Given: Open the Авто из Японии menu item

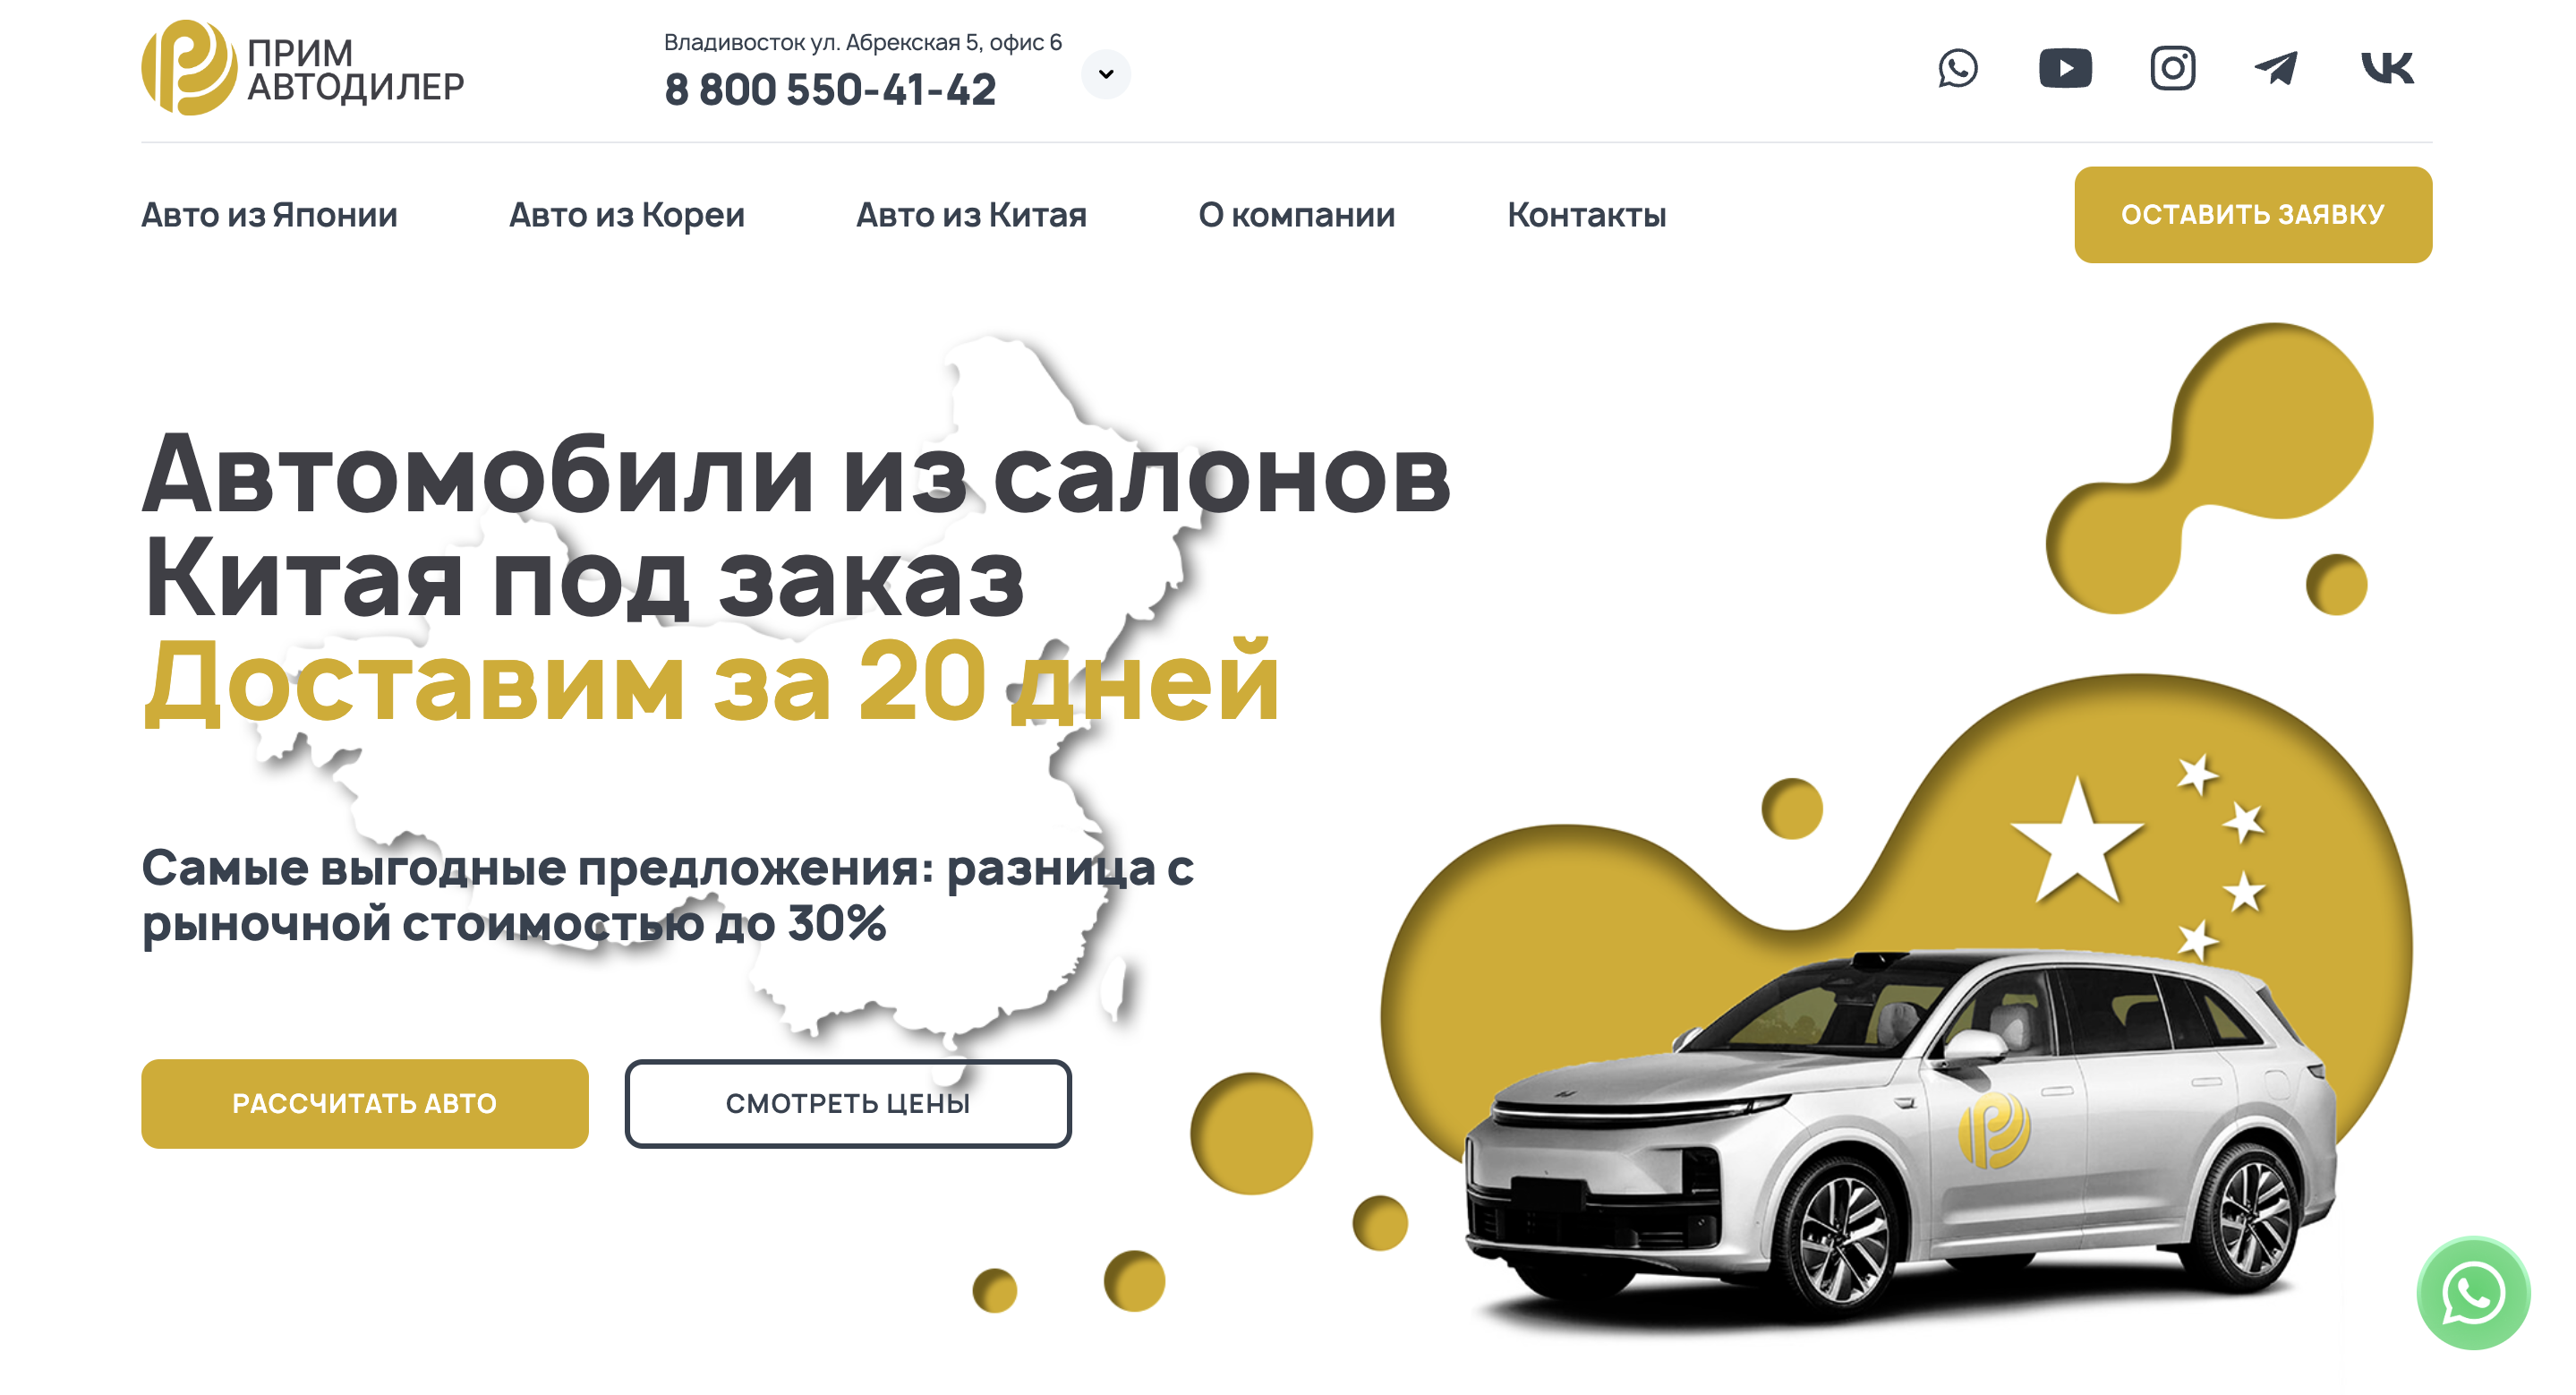Looking at the screenshot, I should coord(269,215).
